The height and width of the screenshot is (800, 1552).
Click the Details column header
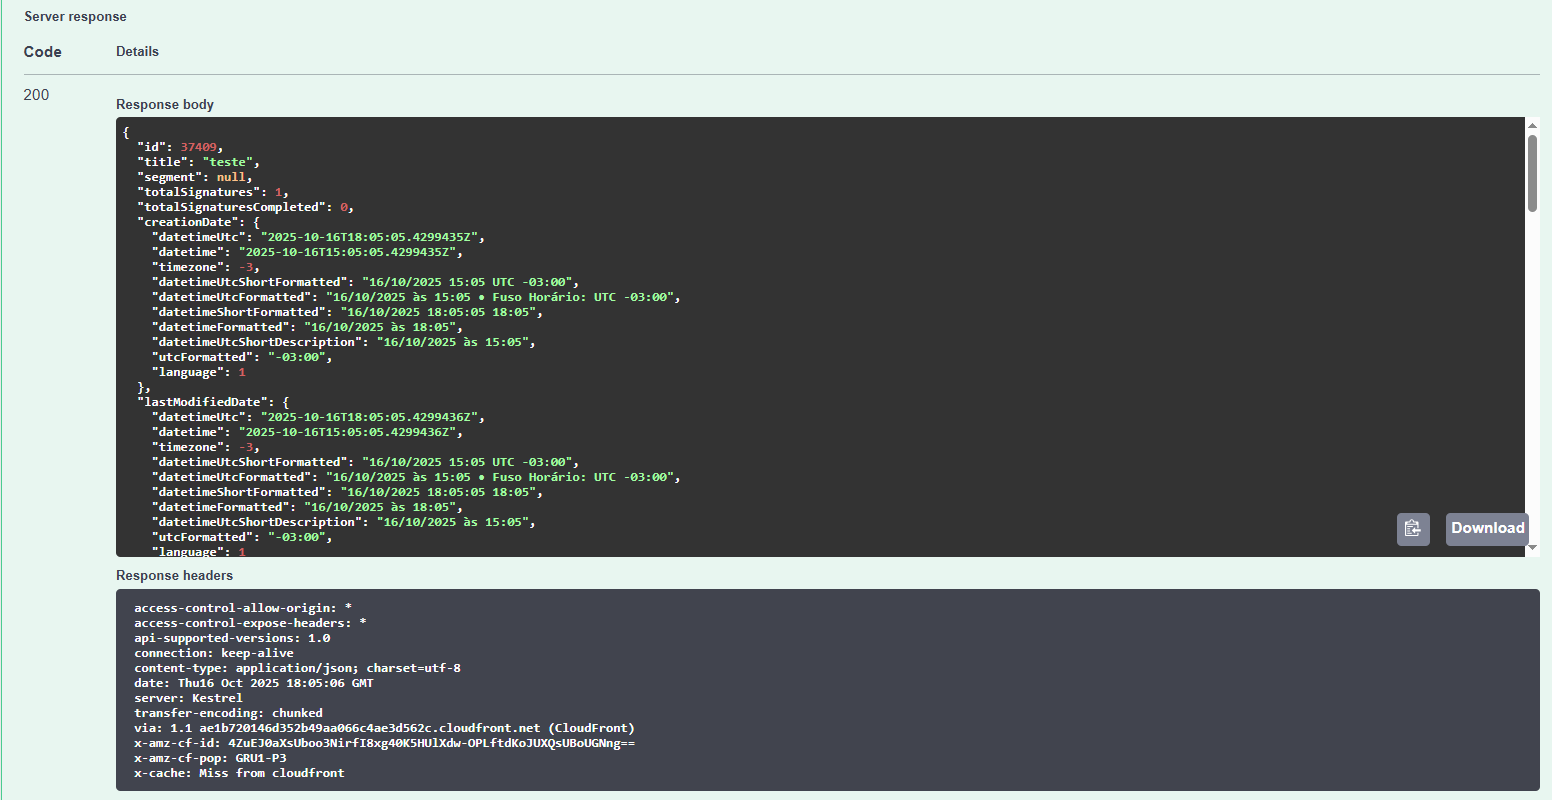point(137,52)
